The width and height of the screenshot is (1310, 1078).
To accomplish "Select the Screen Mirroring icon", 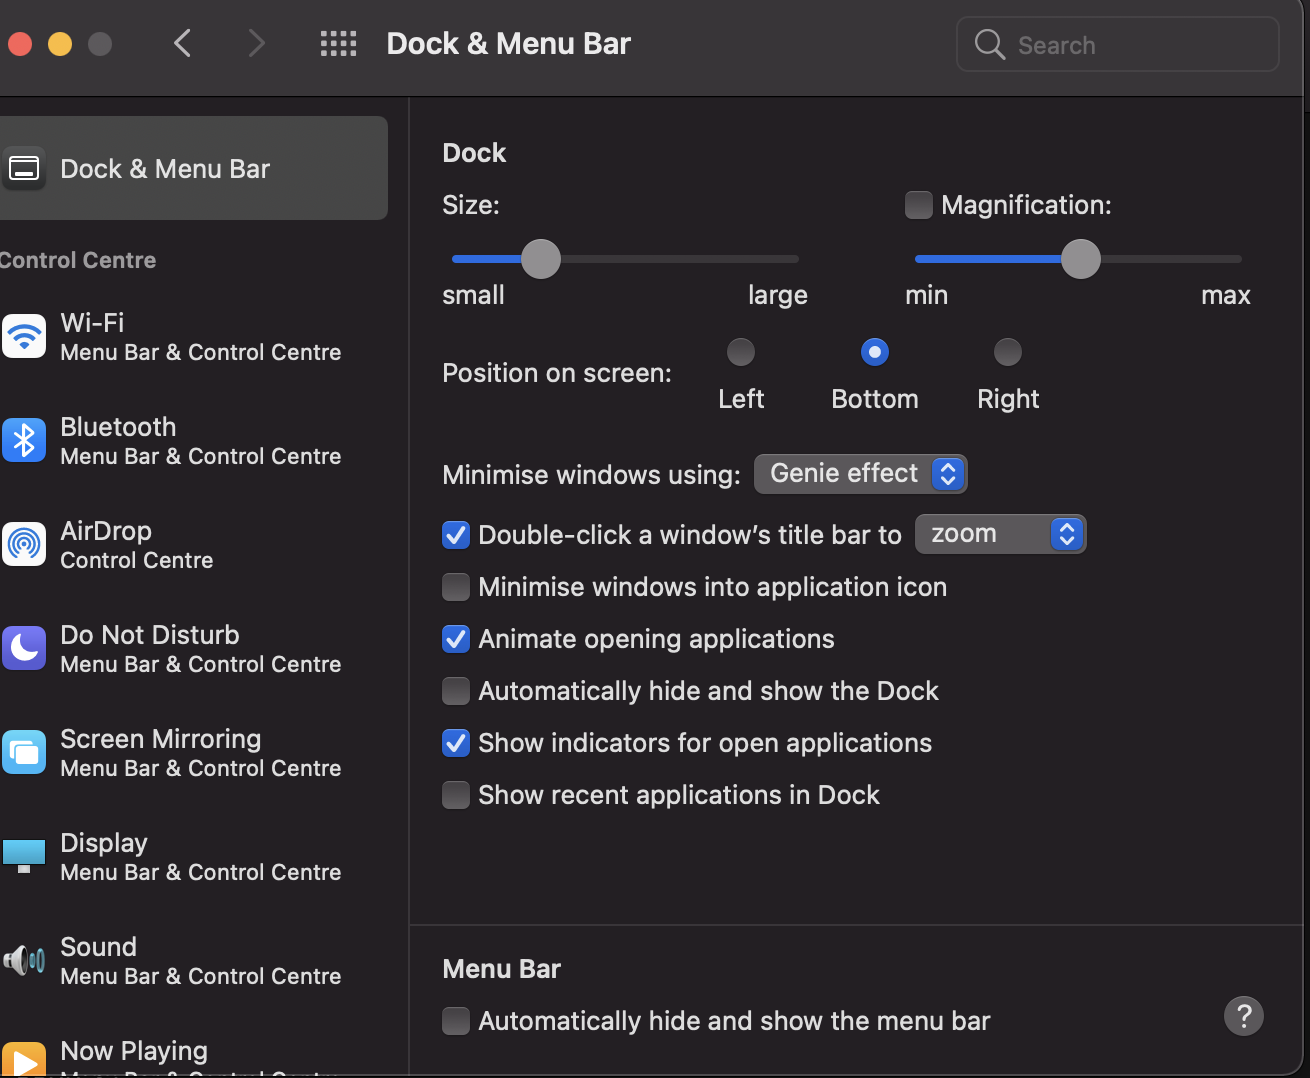I will coord(24,753).
